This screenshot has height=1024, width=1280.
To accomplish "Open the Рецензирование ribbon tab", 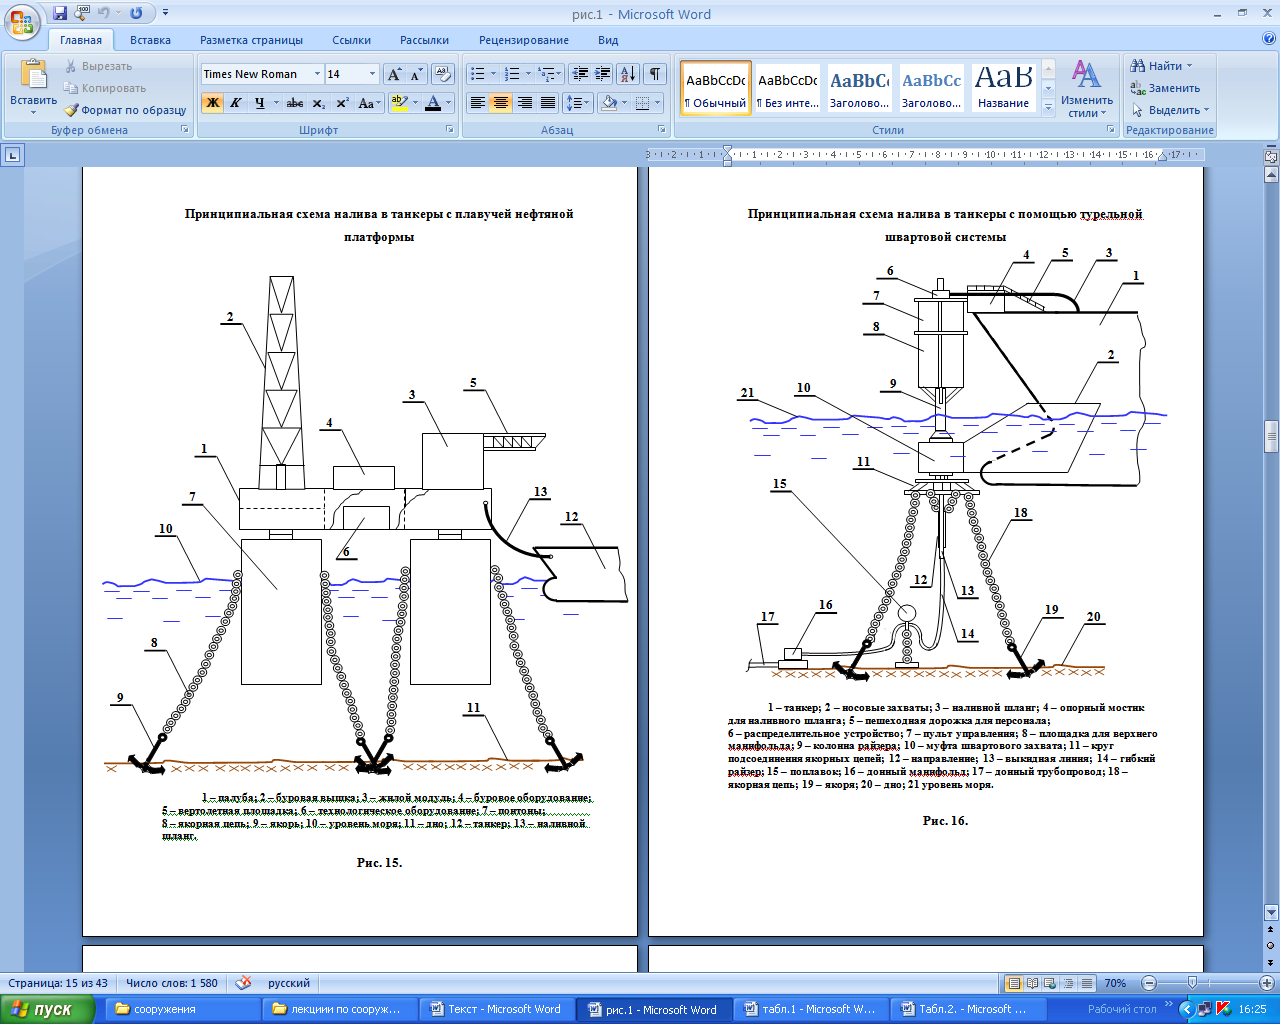I will (x=523, y=40).
